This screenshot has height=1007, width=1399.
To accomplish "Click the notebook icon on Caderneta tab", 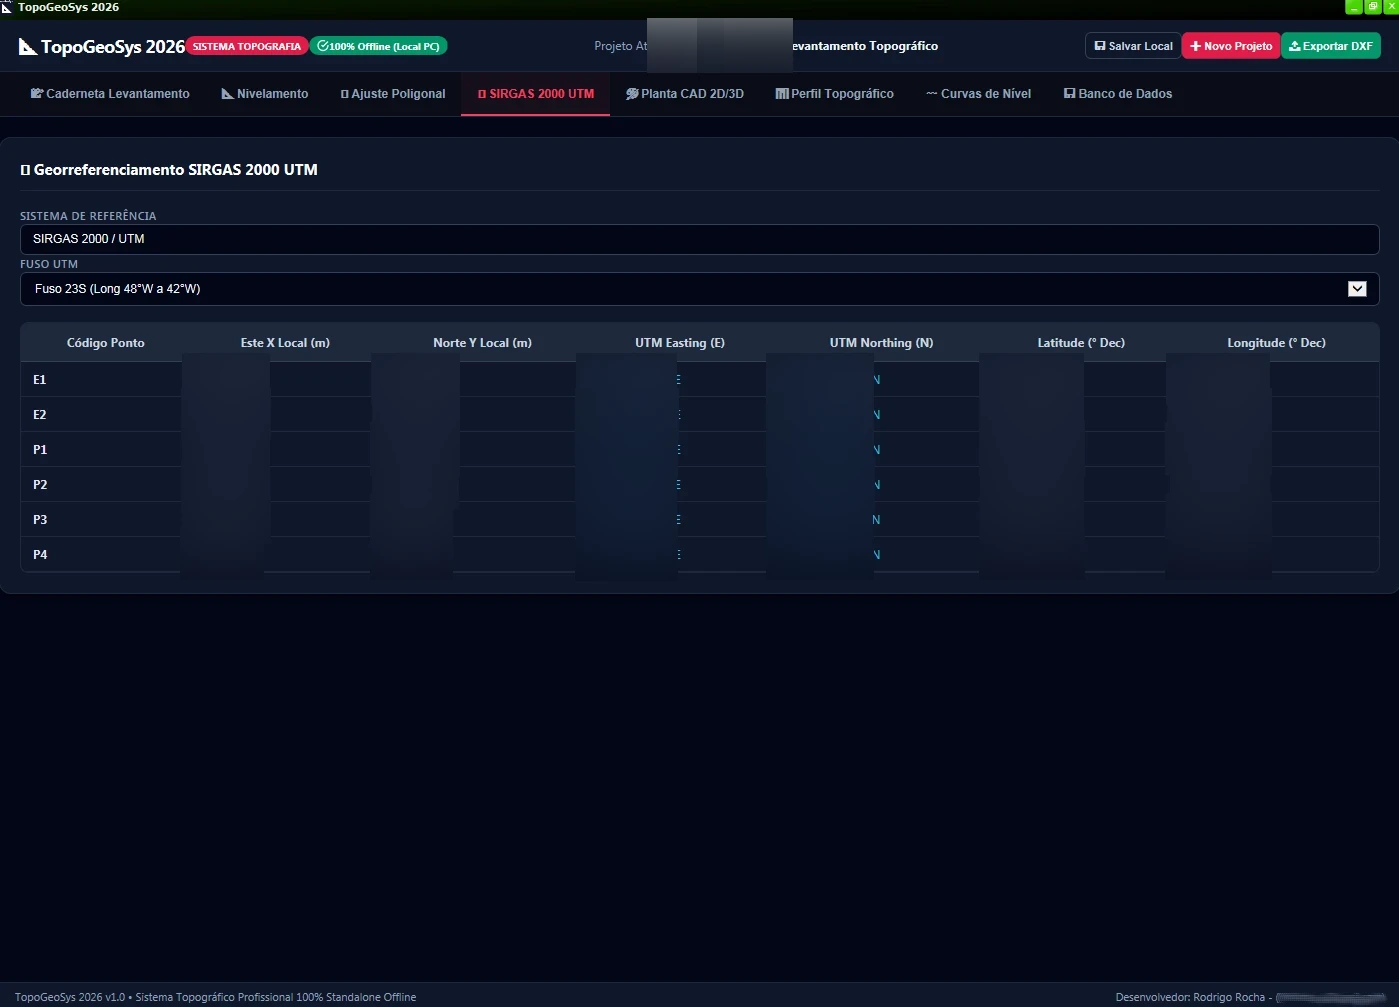I will (x=37, y=94).
